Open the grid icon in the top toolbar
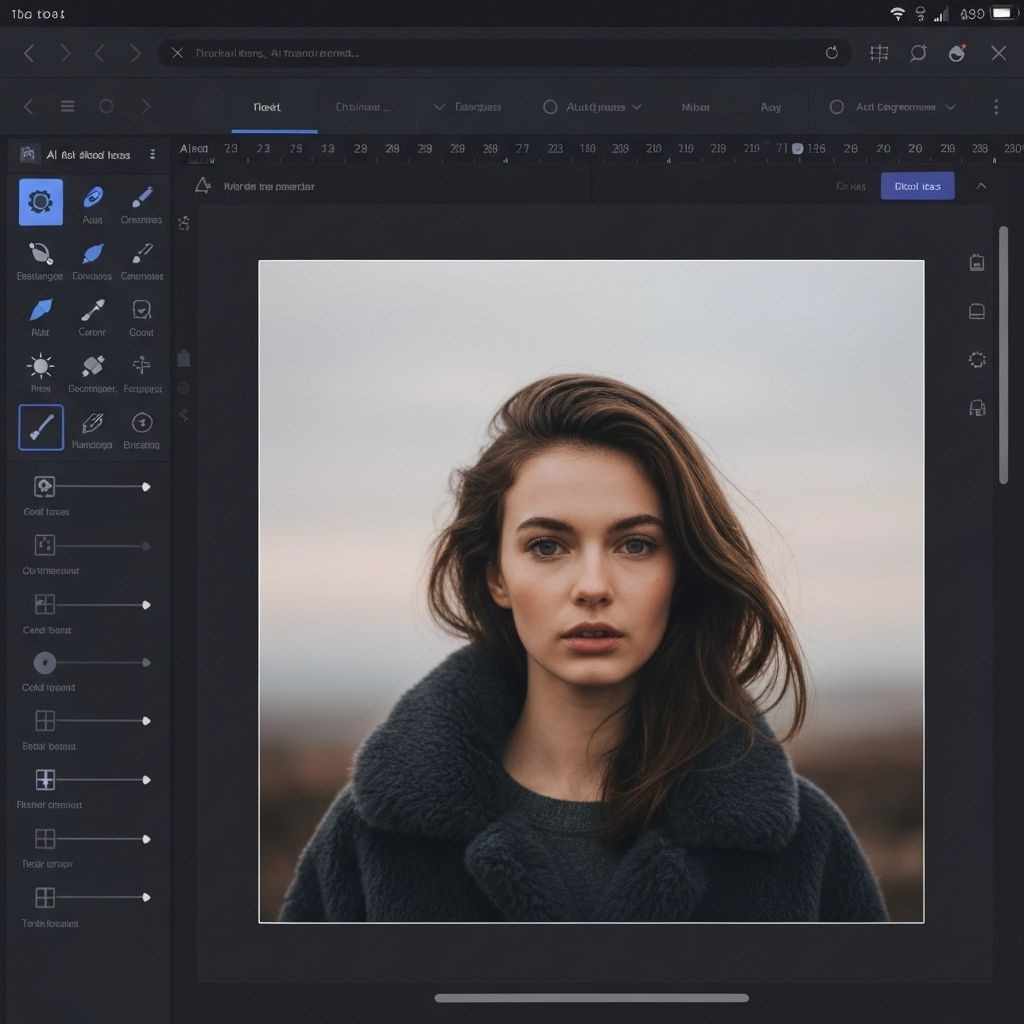 879,53
